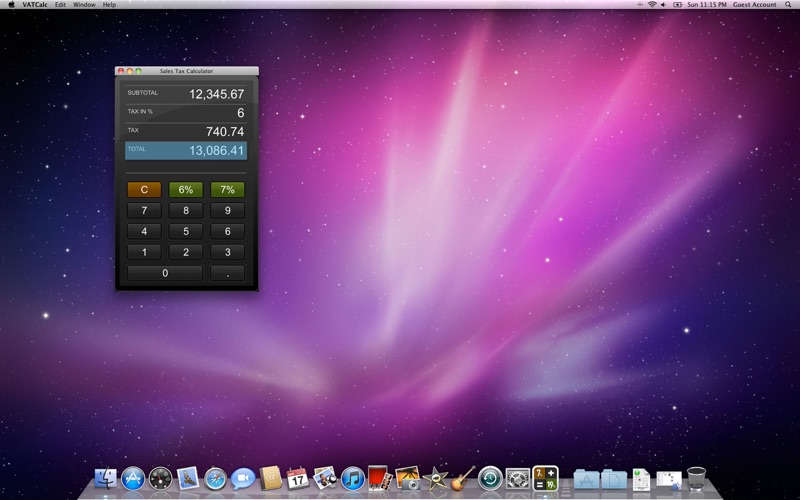Open the Help menu
Viewport: 800px width, 500px height.
click(109, 5)
